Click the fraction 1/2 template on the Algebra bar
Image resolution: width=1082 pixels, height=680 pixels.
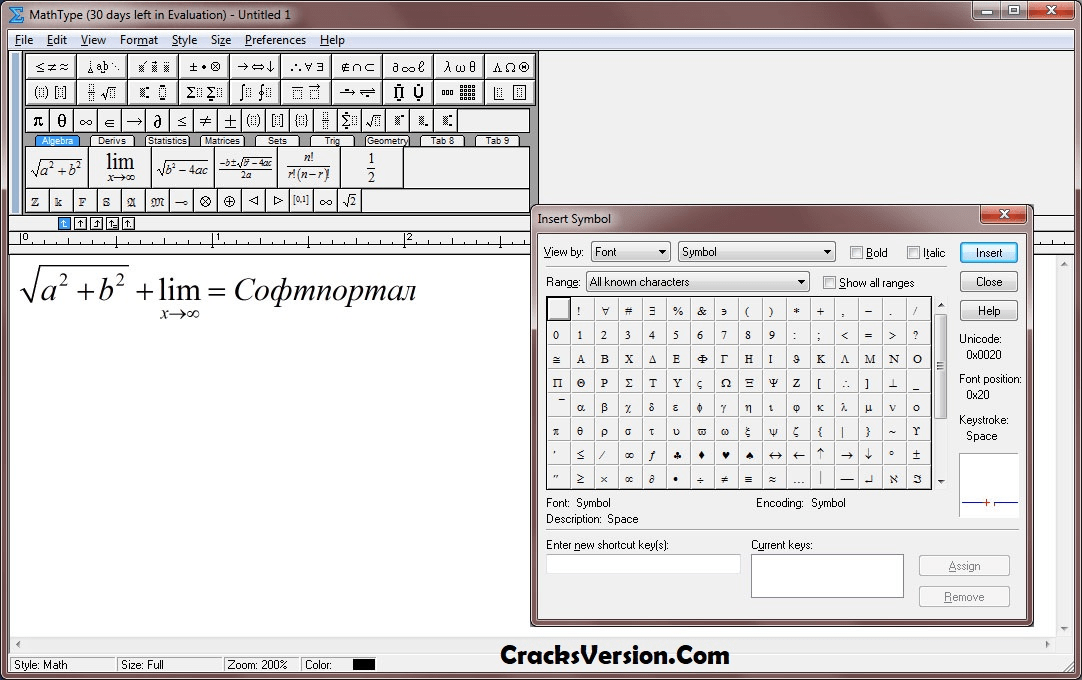[372, 166]
